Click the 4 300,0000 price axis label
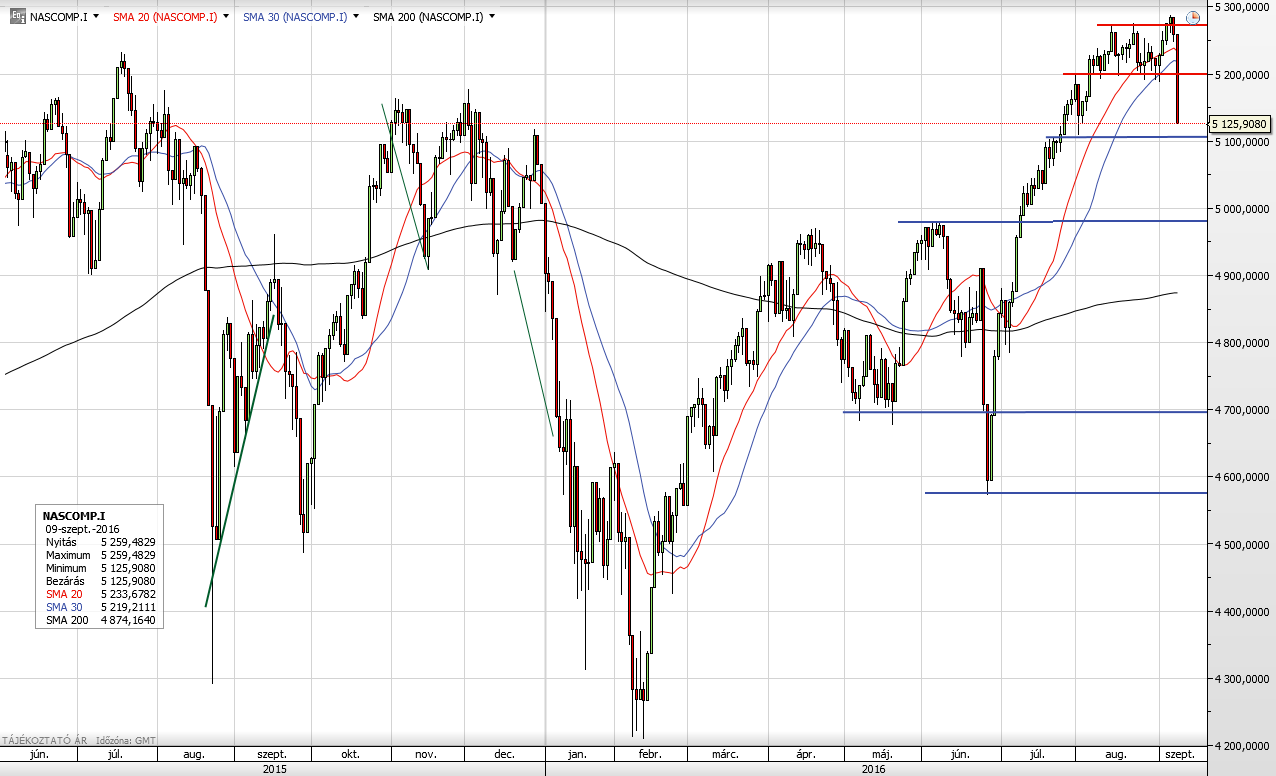1276x776 pixels. [x=1241, y=679]
